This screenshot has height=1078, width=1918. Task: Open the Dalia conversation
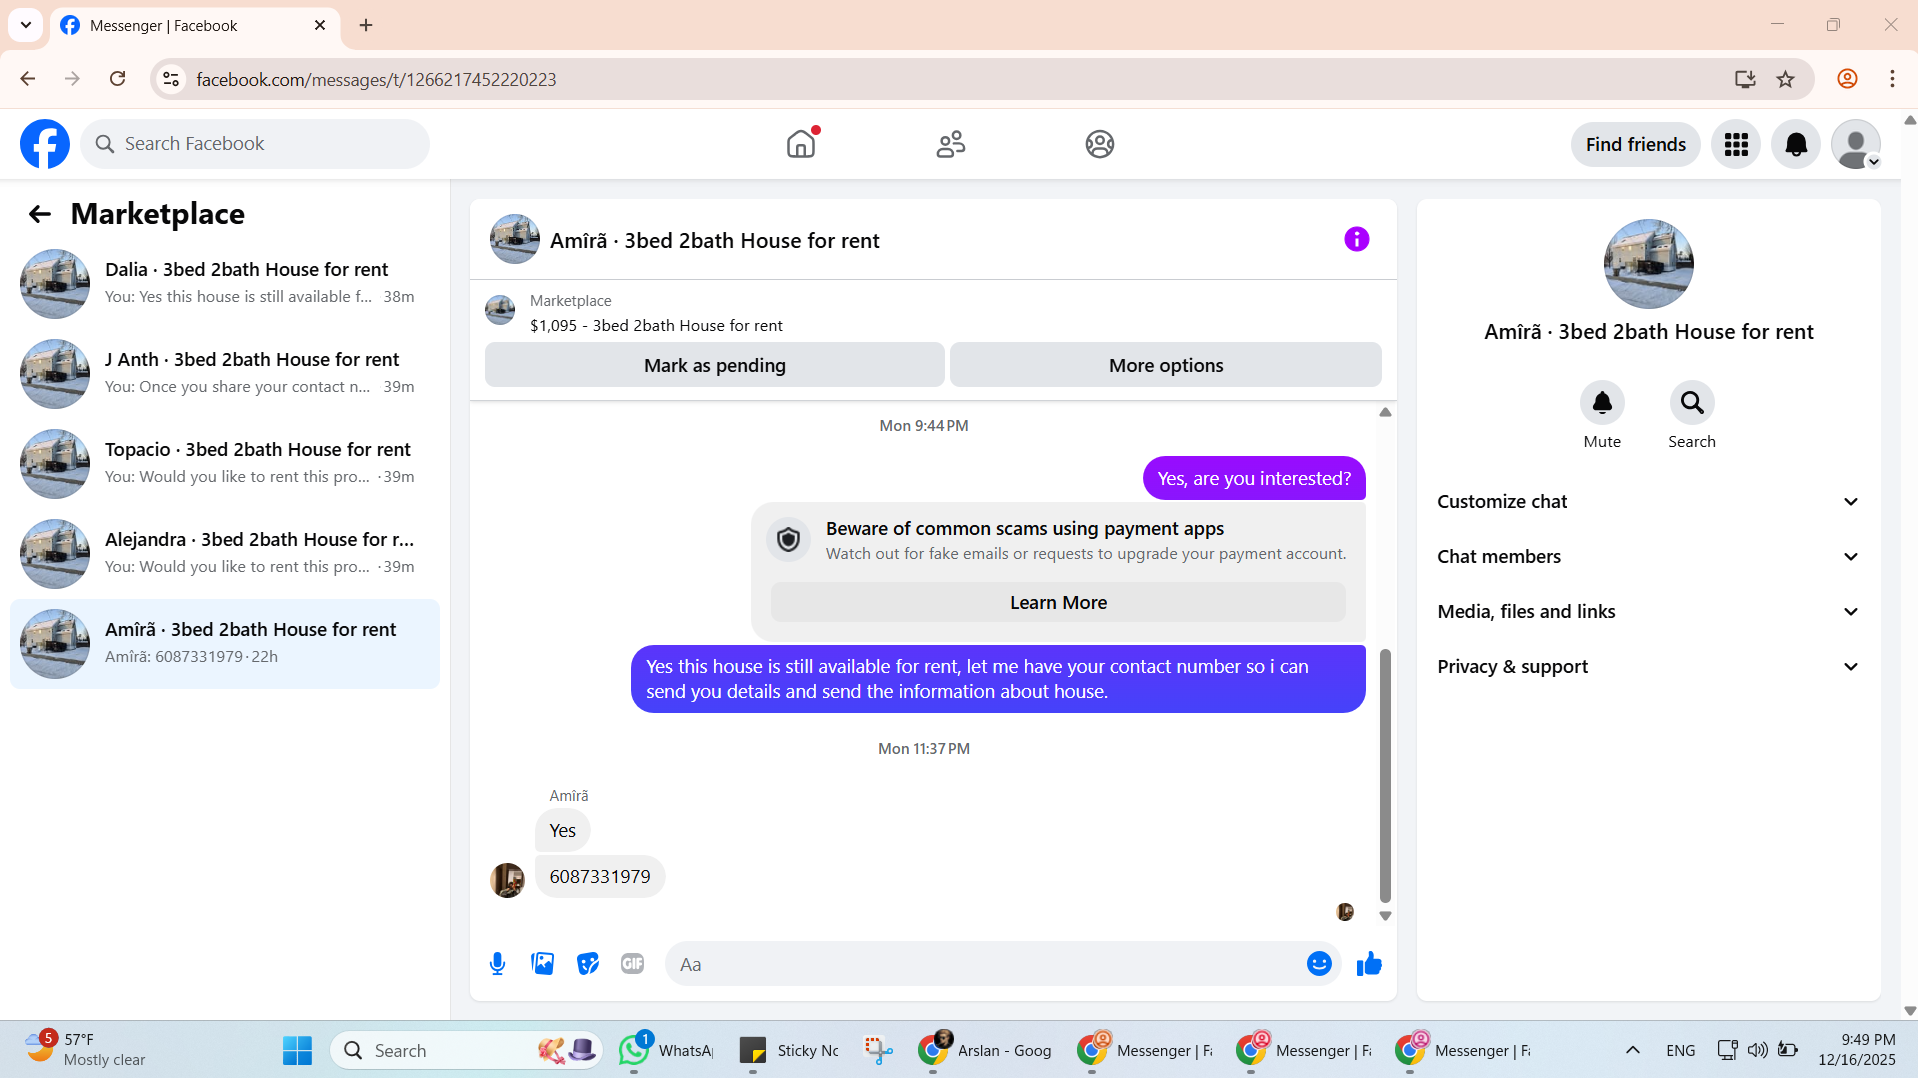pos(225,284)
